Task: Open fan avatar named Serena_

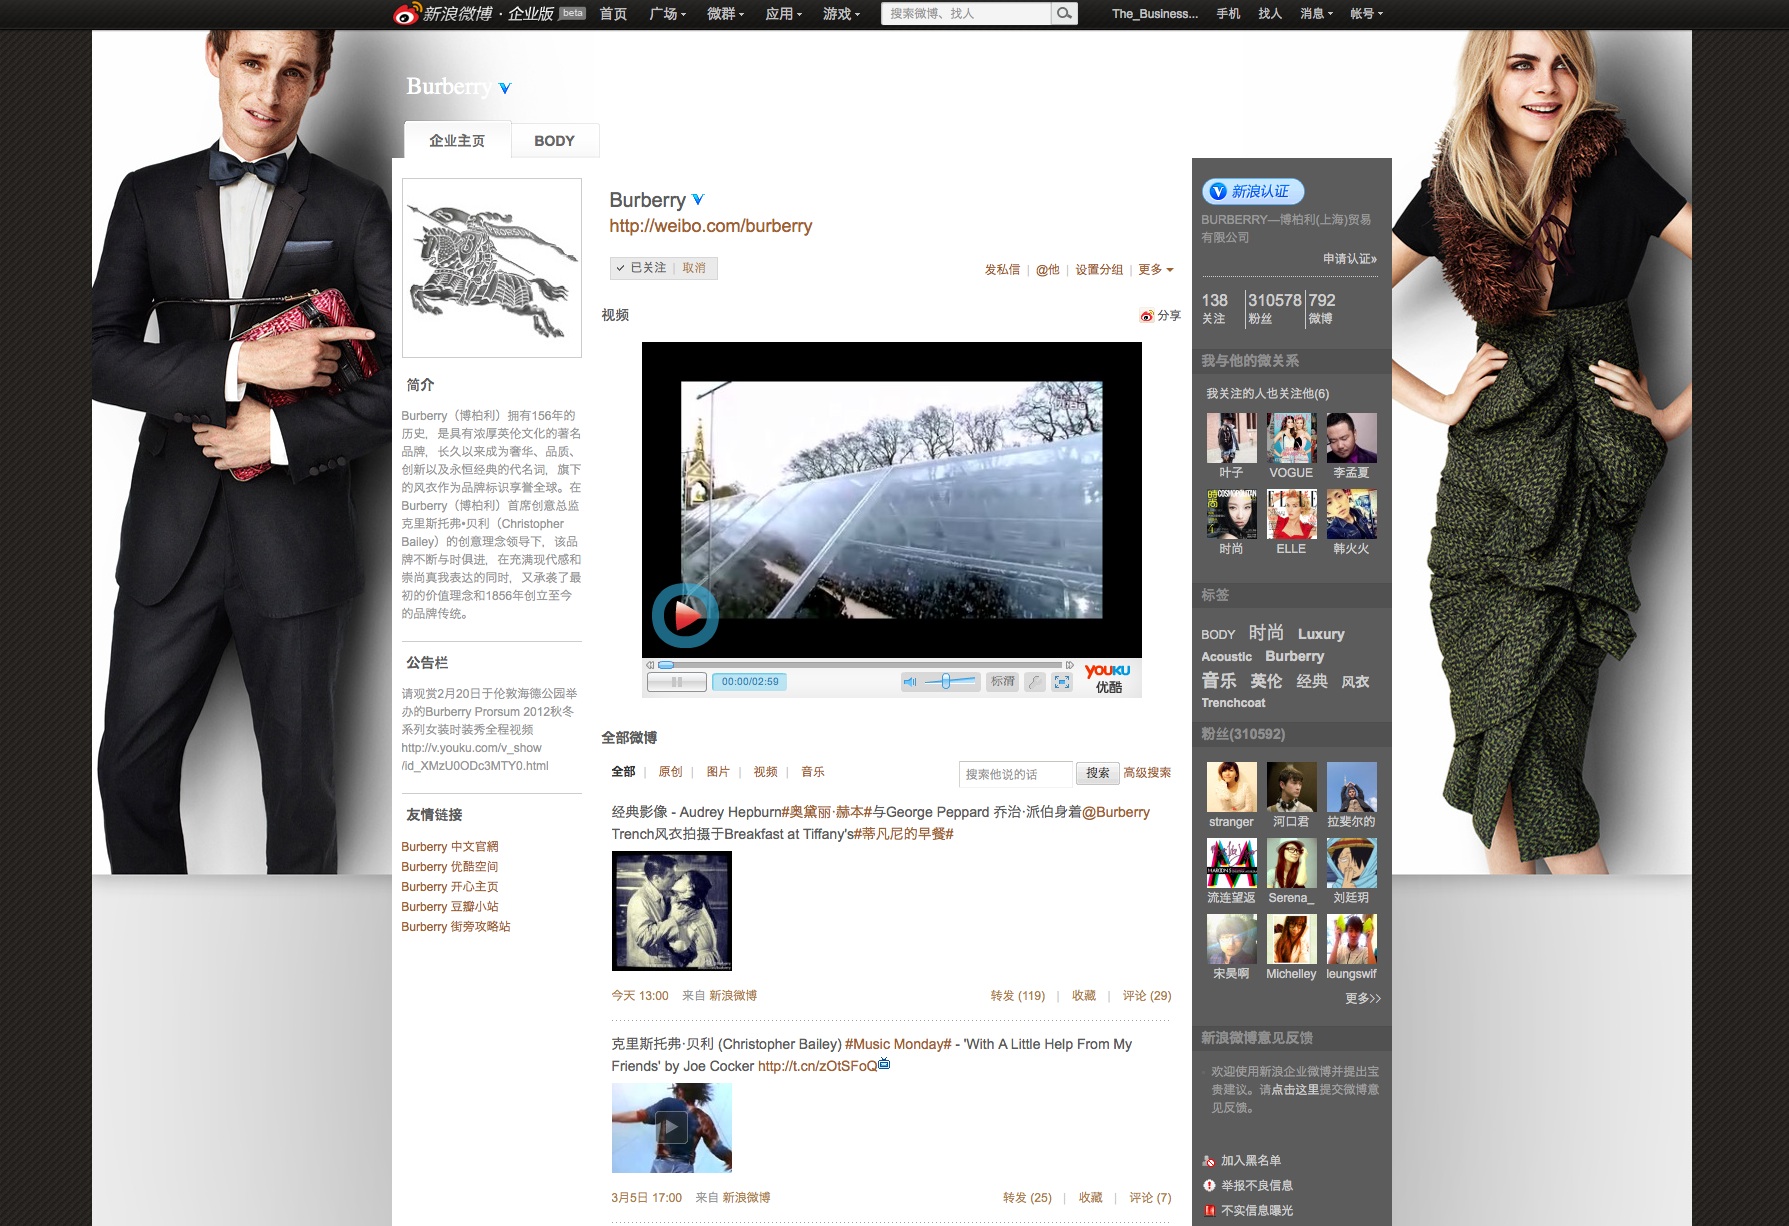Action: coord(1291,863)
